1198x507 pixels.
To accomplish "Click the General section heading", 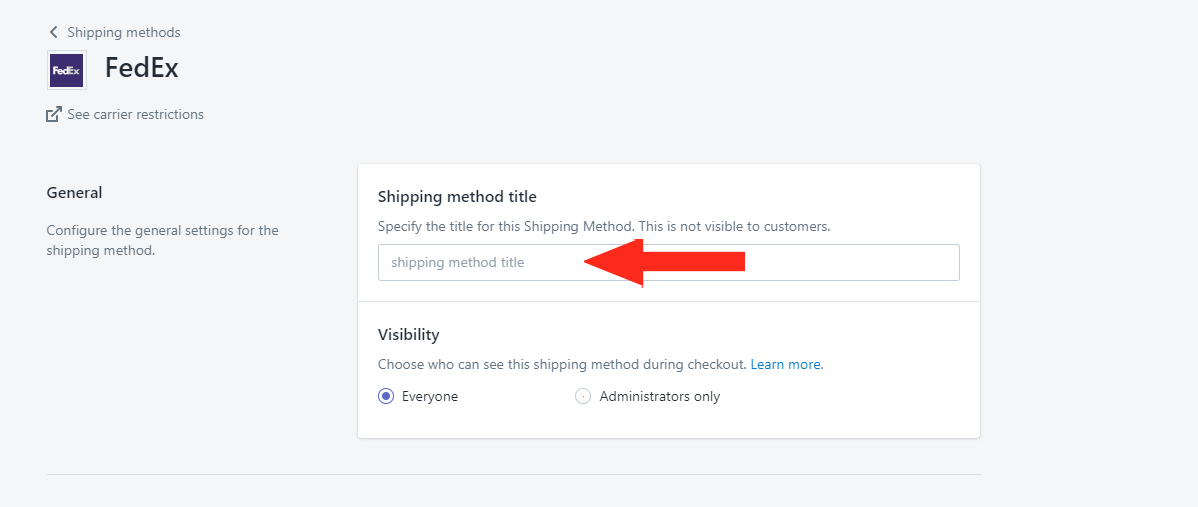I will (x=74, y=192).
